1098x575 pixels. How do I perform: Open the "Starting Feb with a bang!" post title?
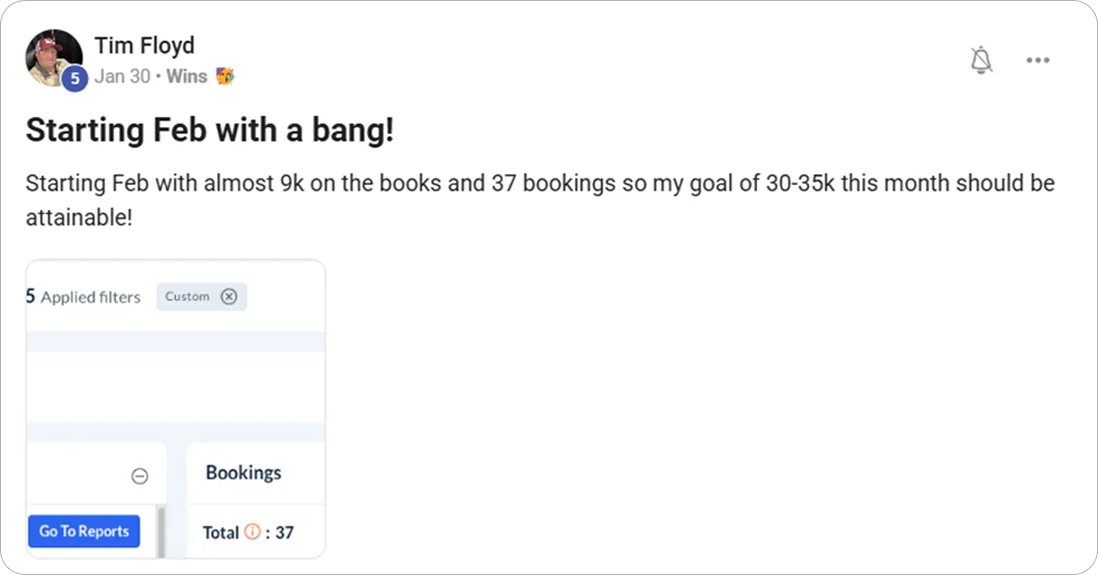click(x=210, y=131)
